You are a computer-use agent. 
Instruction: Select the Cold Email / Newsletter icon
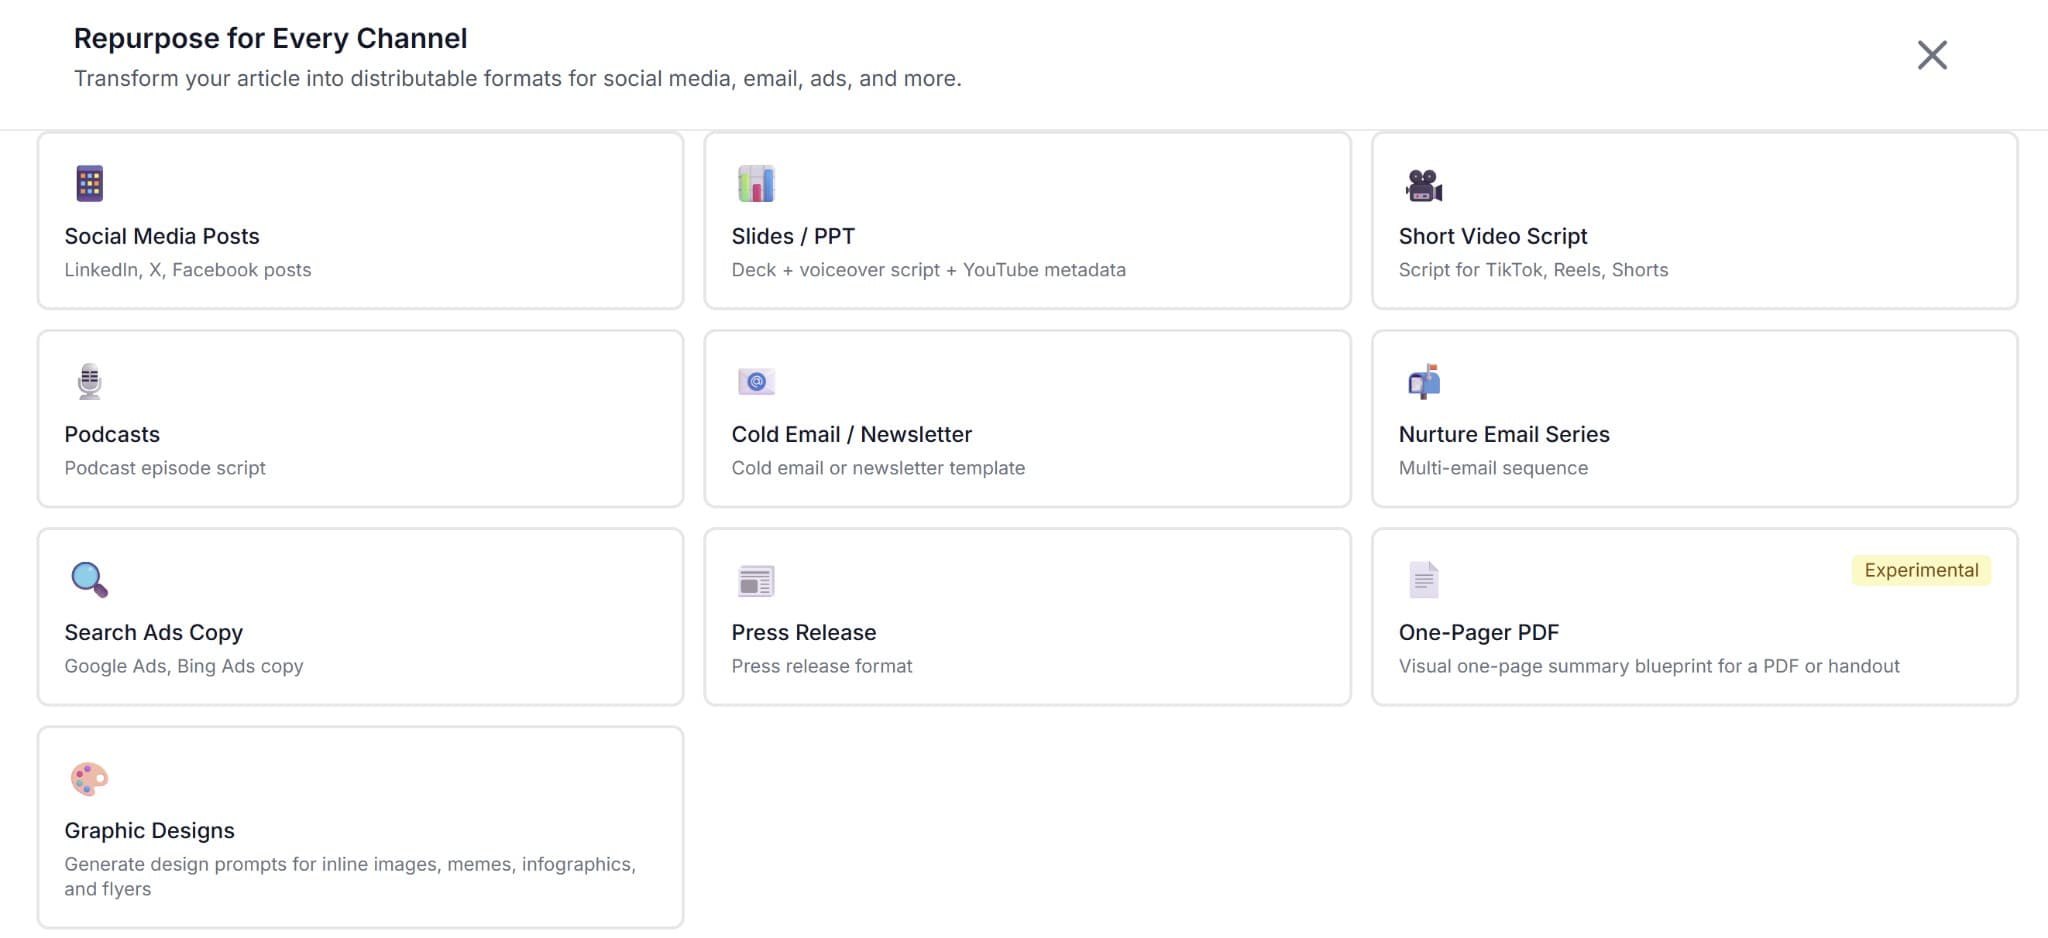(x=756, y=380)
